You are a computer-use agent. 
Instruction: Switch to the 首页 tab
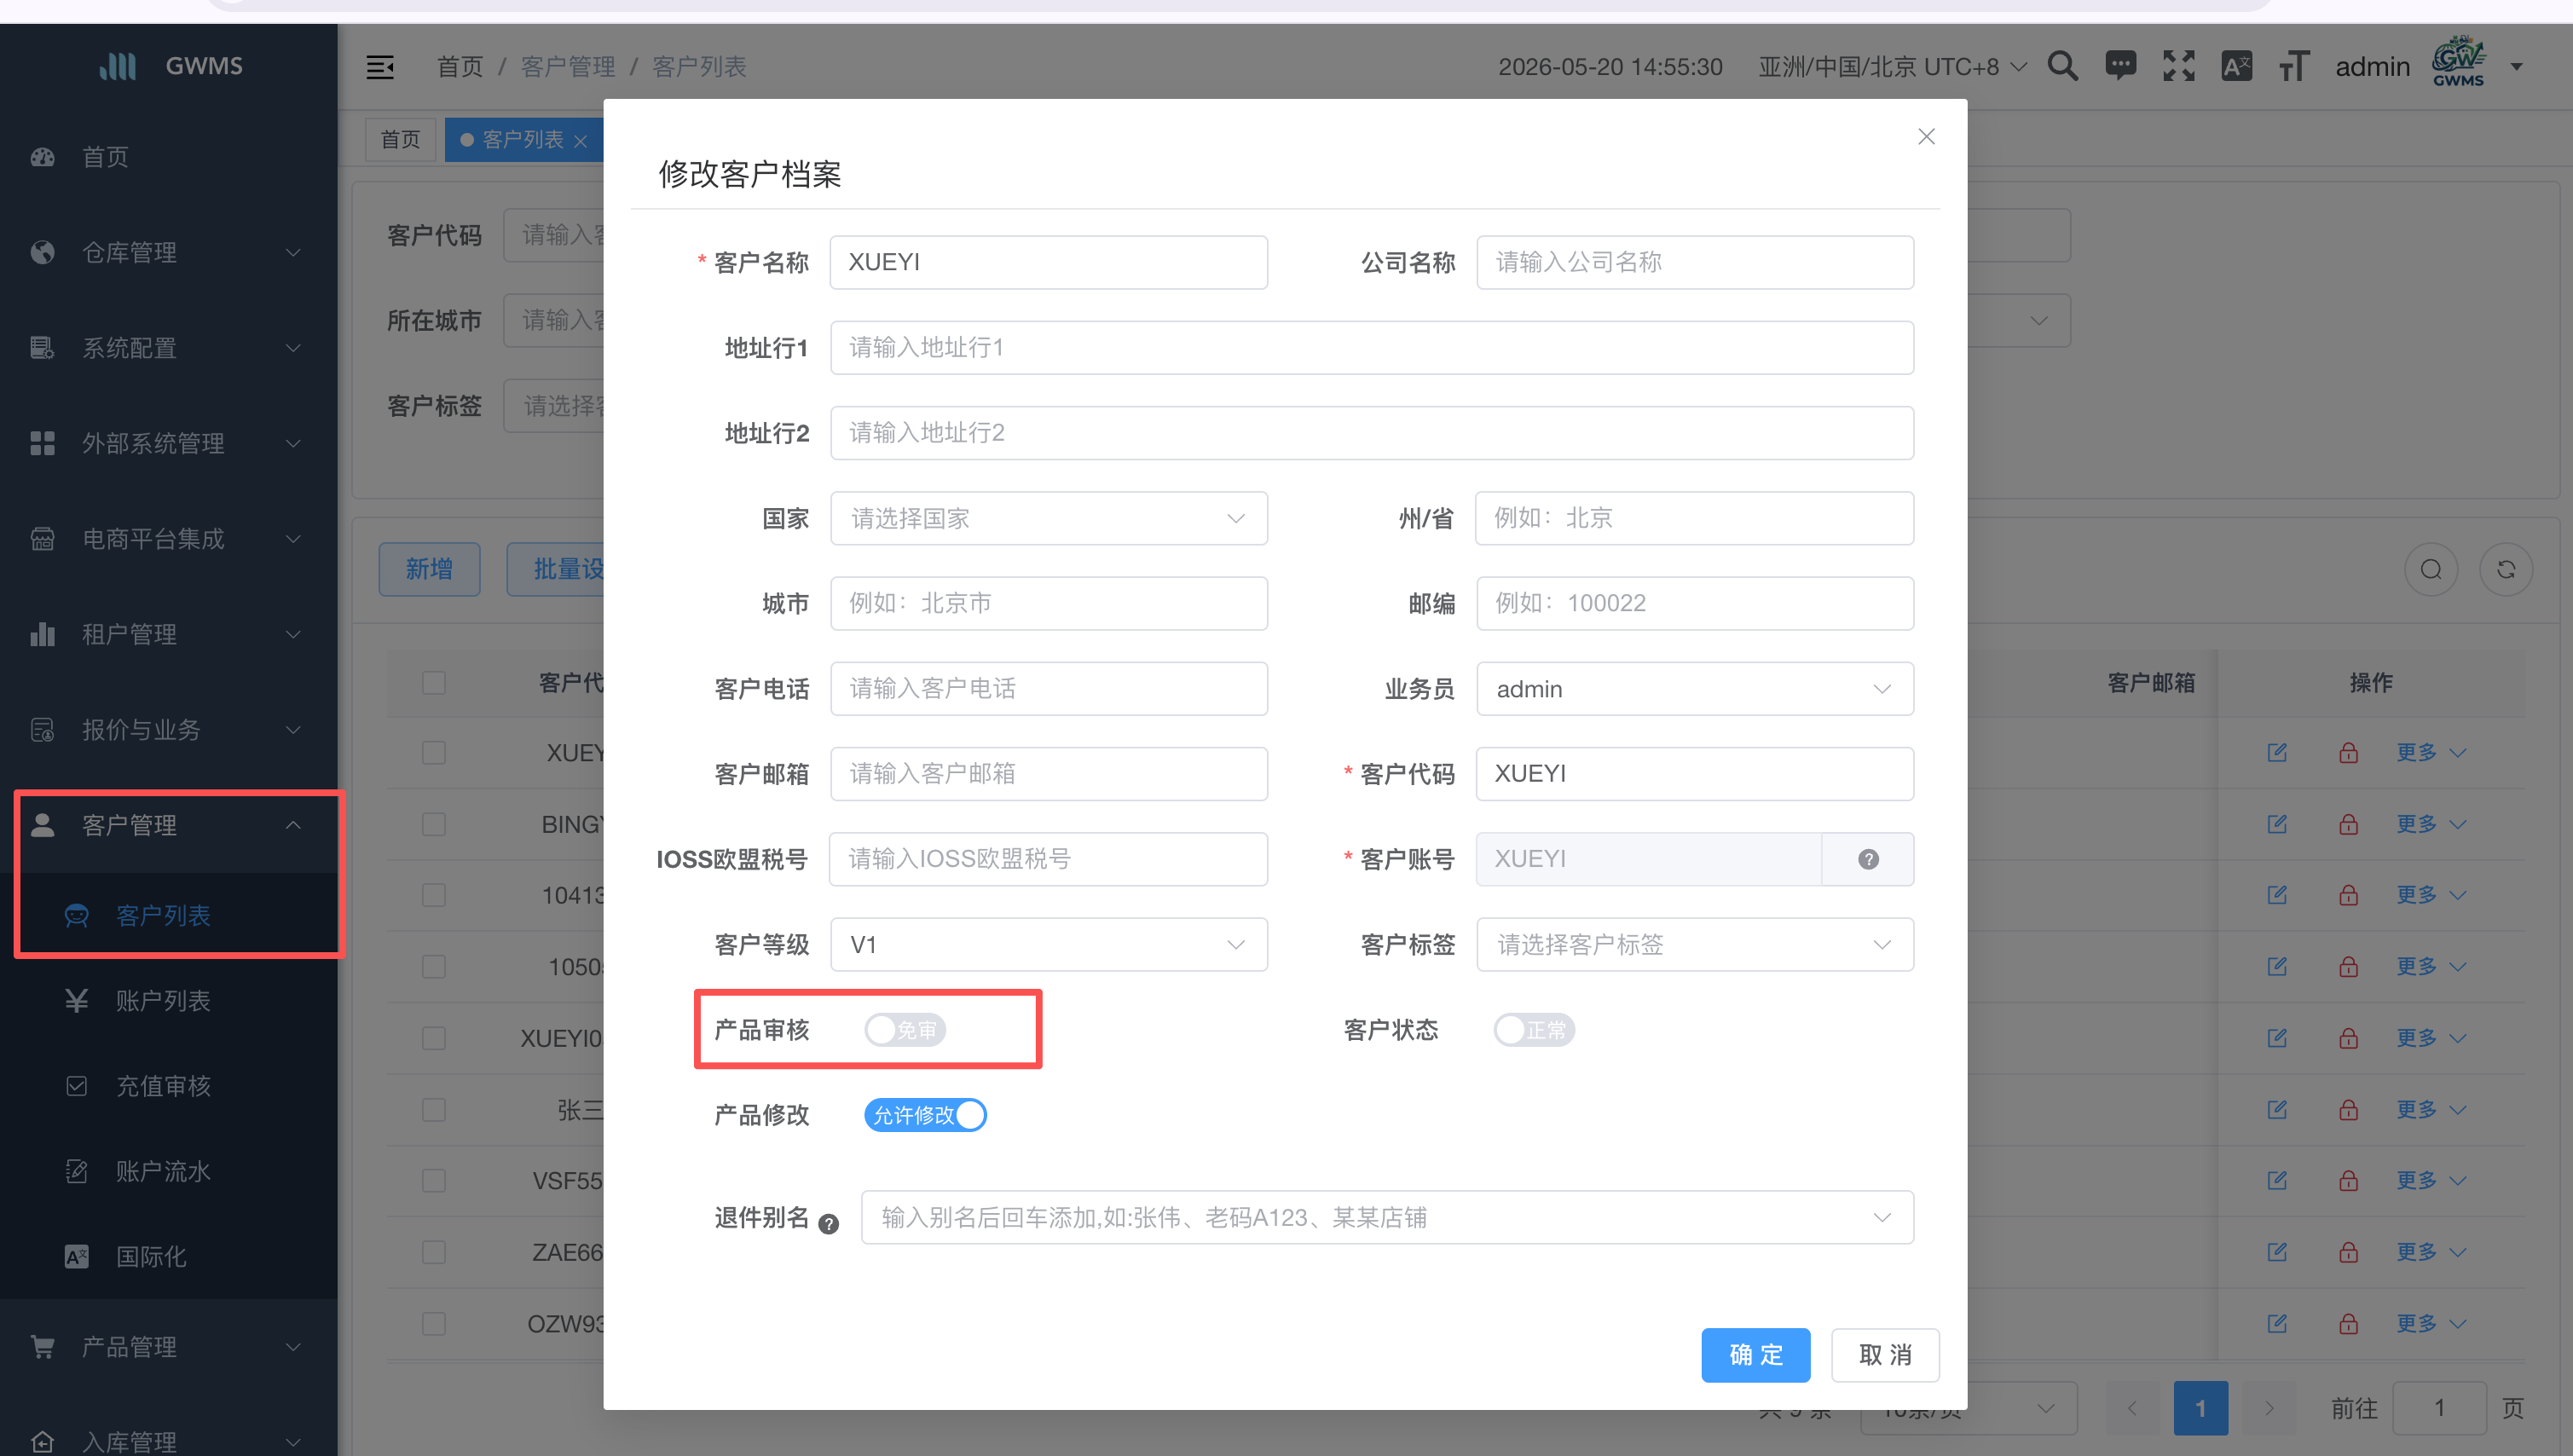click(400, 140)
